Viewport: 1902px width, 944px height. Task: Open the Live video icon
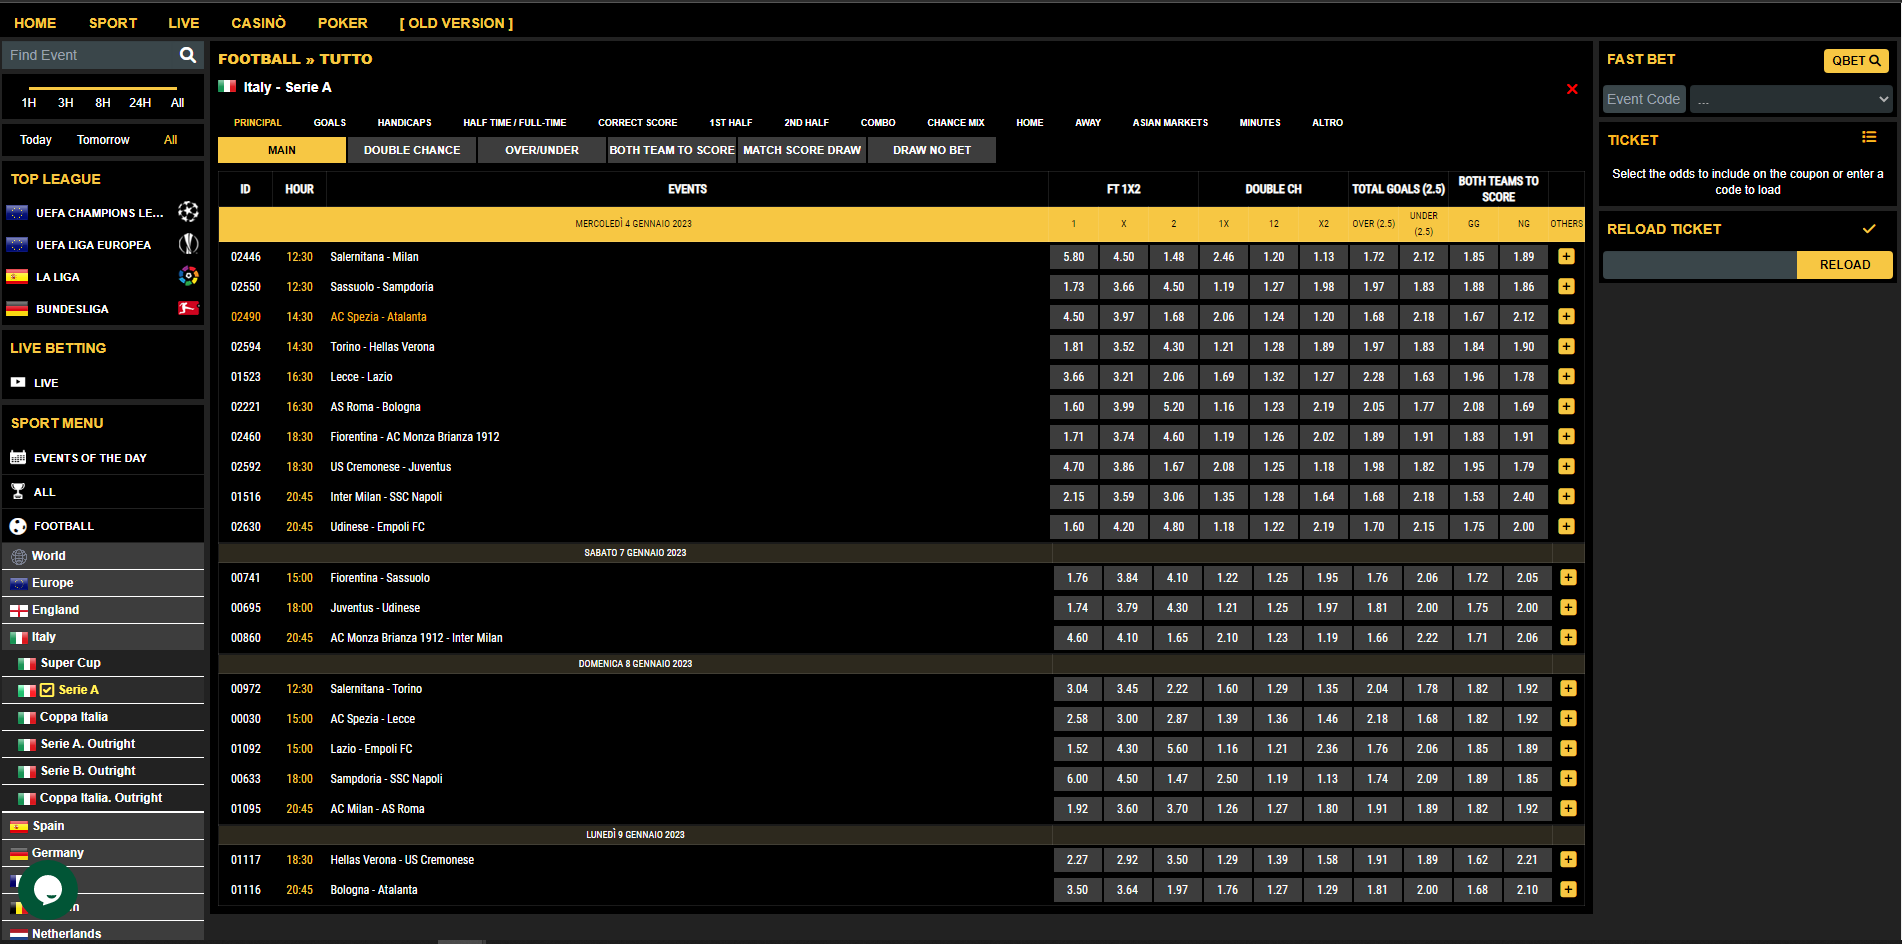(x=18, y=382)
